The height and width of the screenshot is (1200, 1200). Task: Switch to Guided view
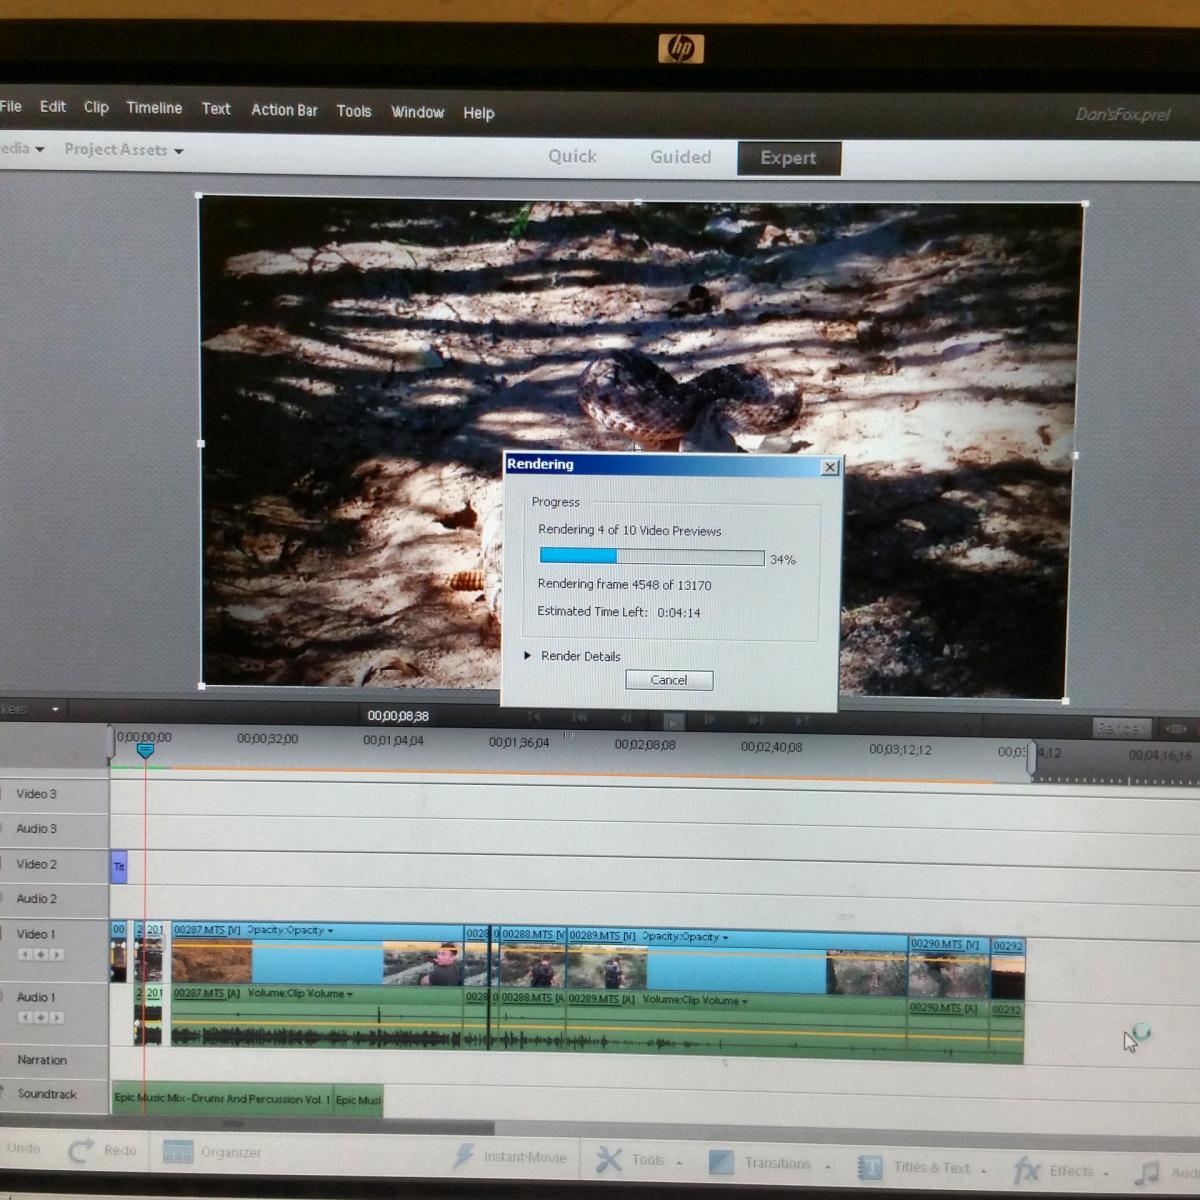(x=680, y=157)
